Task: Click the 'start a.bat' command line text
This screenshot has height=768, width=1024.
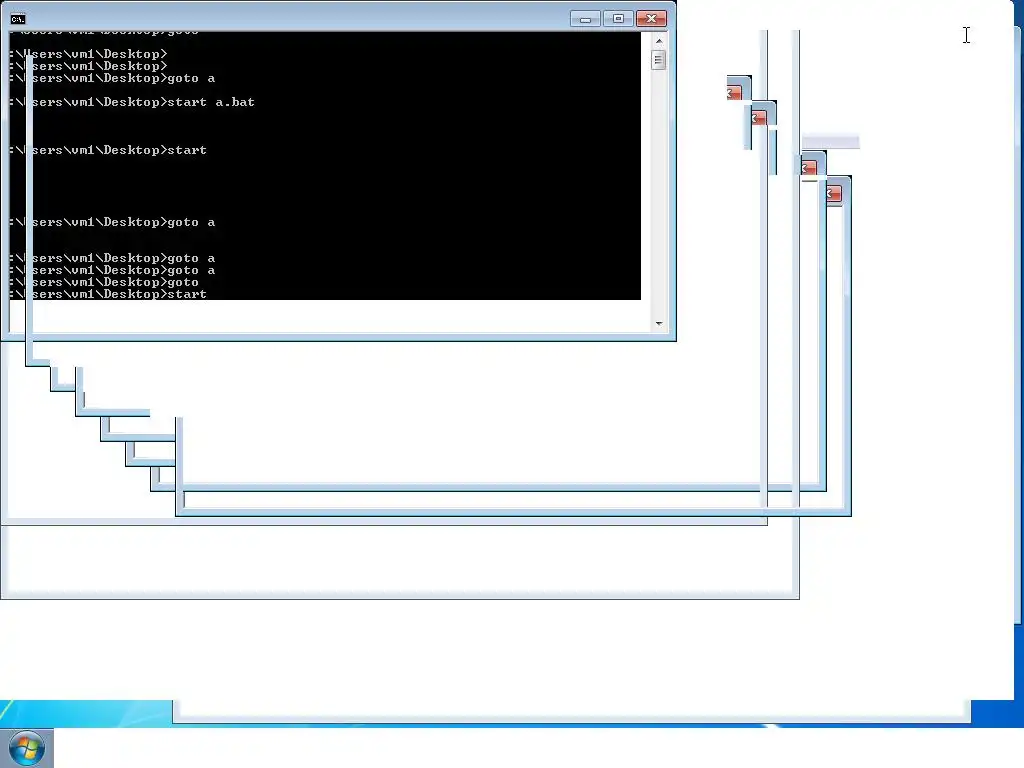Action: pyautogui.click(x=211, y=102)
